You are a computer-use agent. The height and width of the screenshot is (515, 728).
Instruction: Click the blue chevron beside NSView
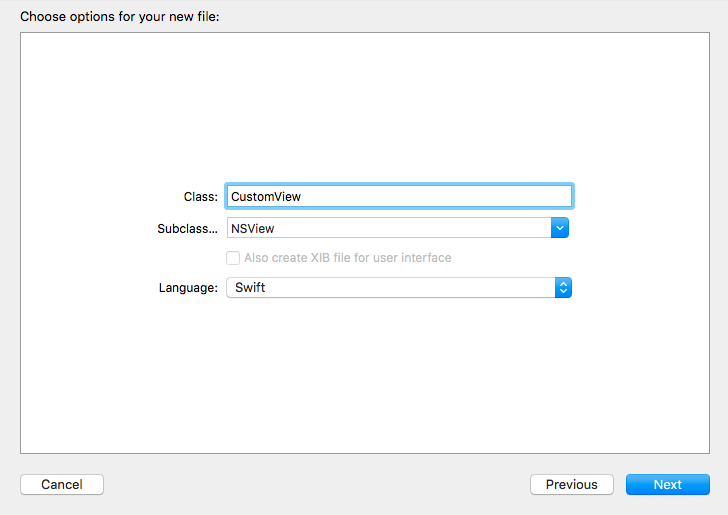click(560, 228)
